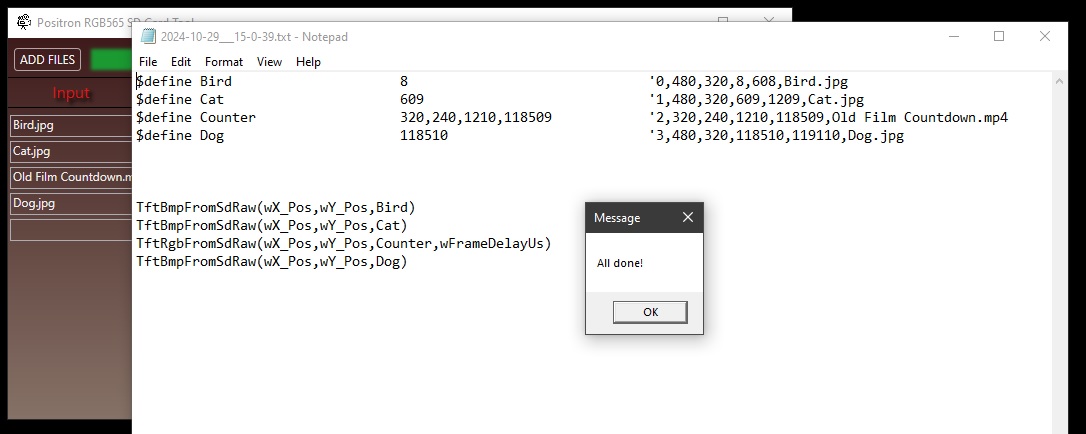The image size is (1086, 434).
Task: Open the Format menu in Notepad
Action: click(224, 62)
